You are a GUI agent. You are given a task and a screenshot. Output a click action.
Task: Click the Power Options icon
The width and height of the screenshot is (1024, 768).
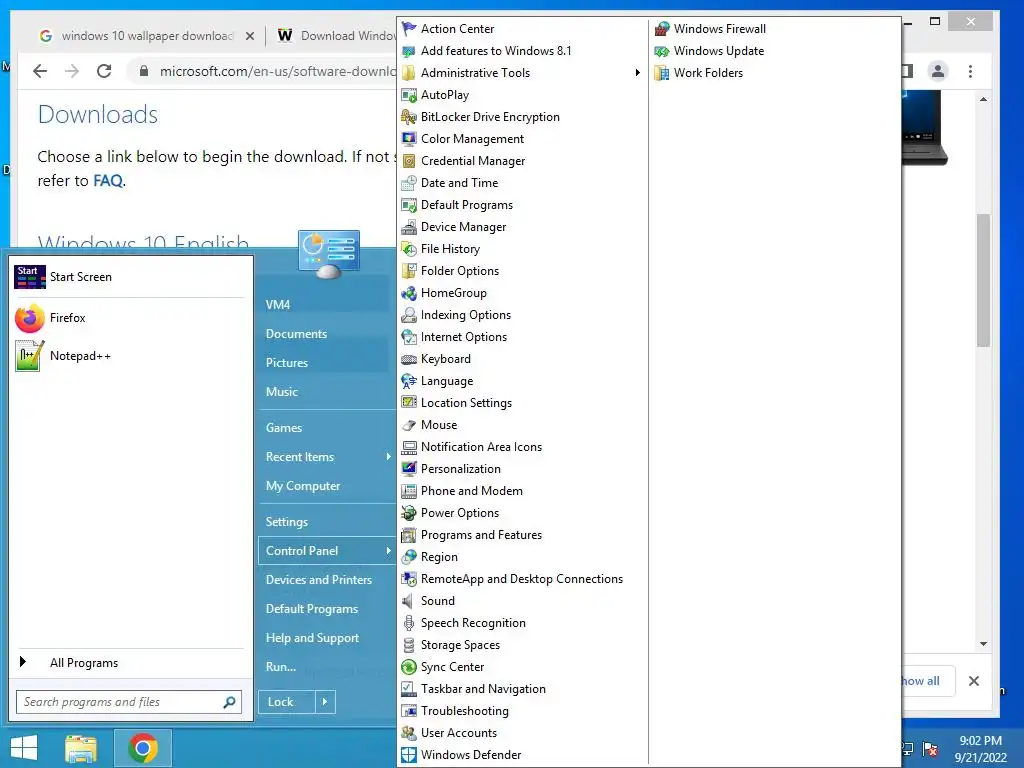point(409,513)
